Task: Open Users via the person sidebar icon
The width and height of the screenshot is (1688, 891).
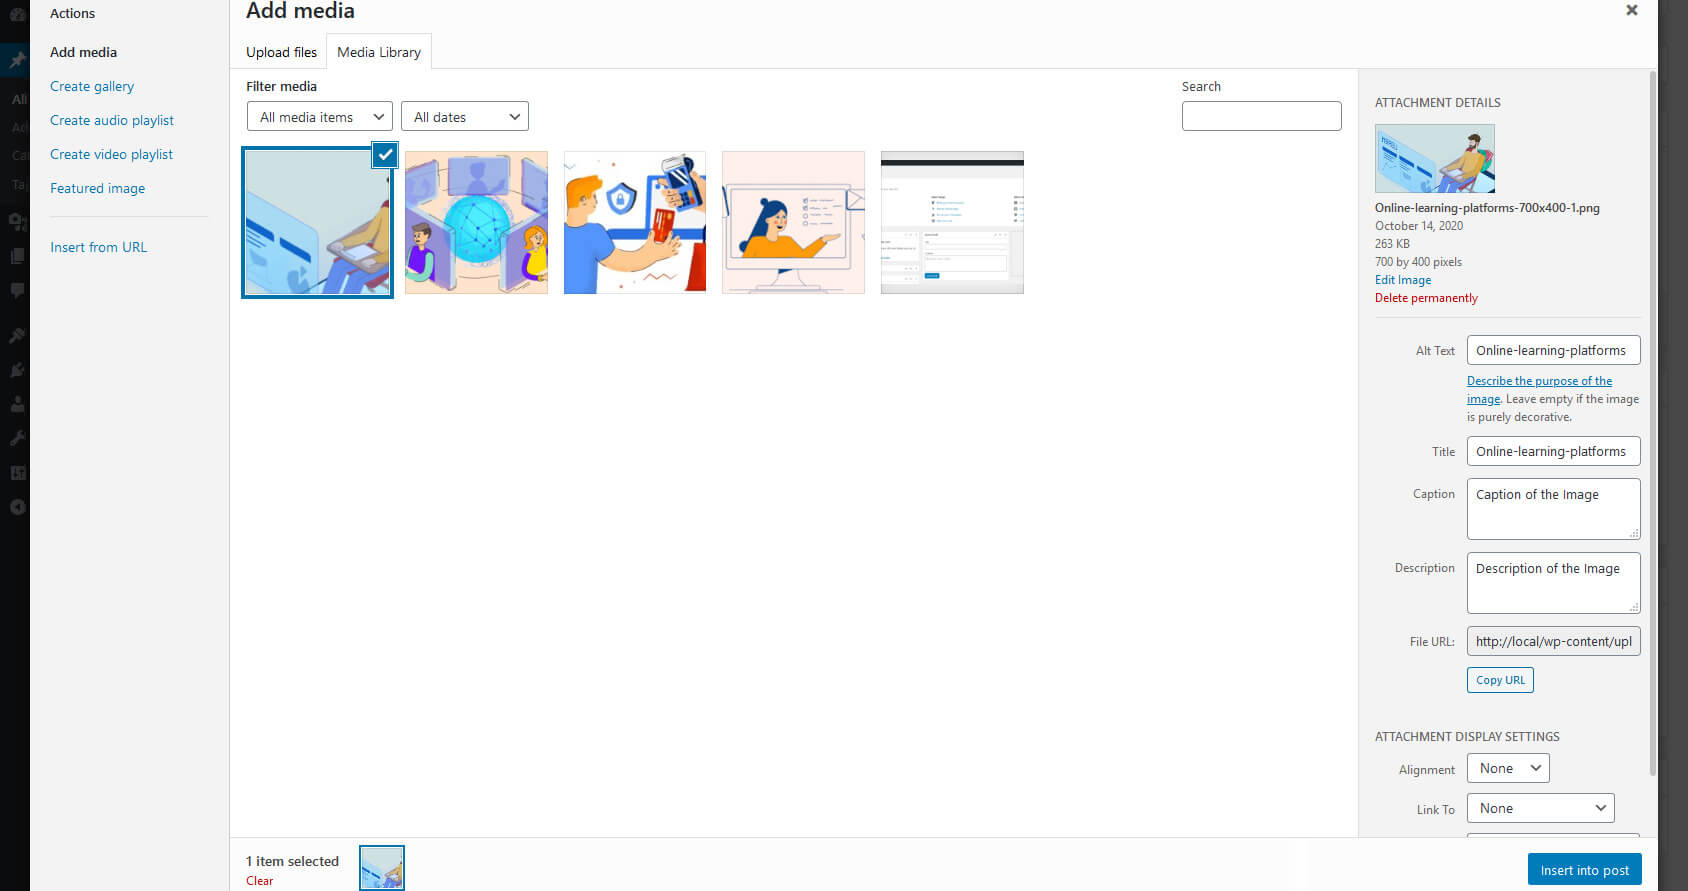Action: [x=17, y=404]
